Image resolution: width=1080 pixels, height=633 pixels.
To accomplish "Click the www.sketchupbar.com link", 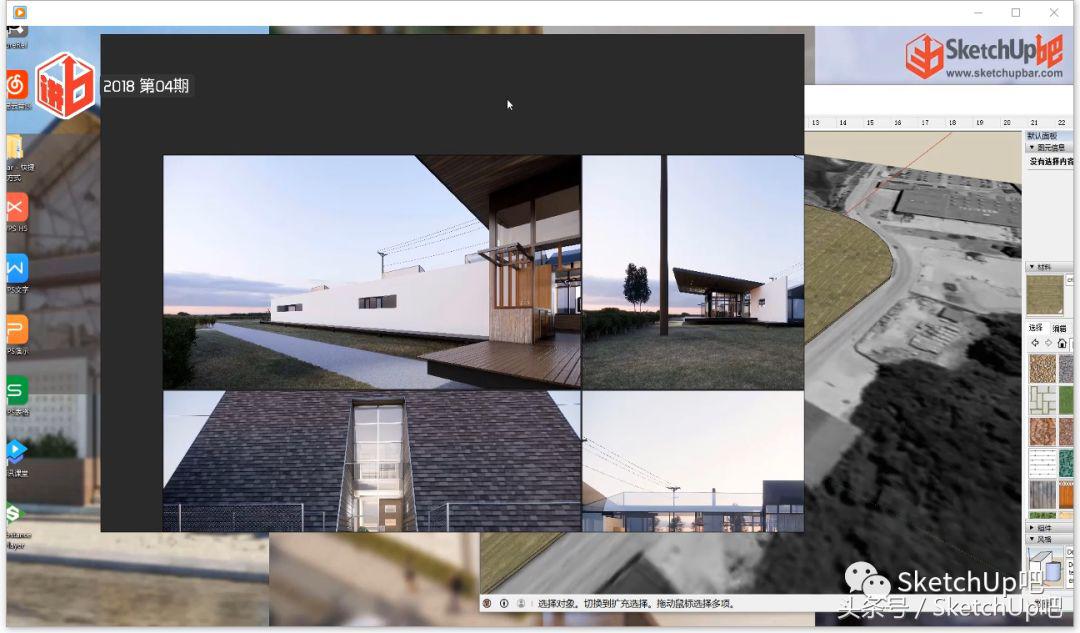I will point(1004,73).
